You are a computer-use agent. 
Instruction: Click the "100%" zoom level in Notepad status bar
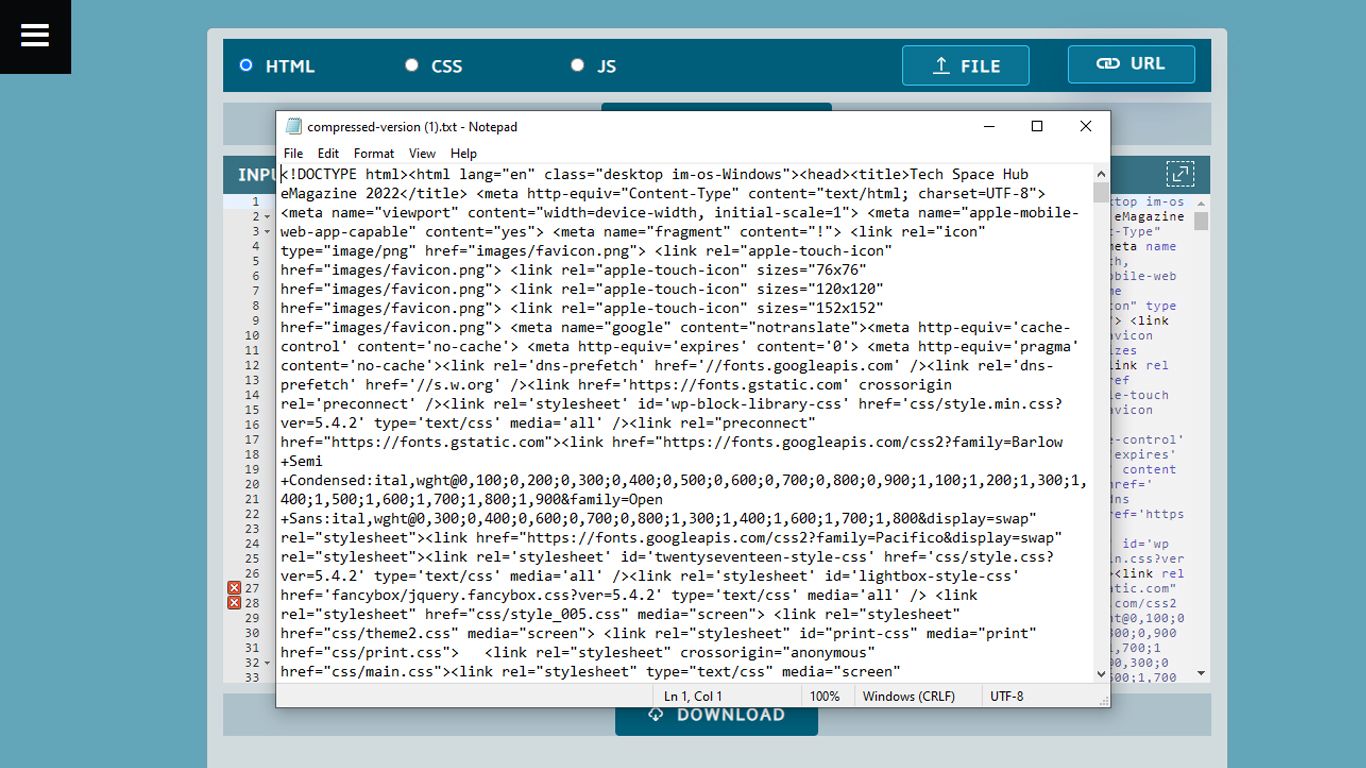click(x=825, y=696)
